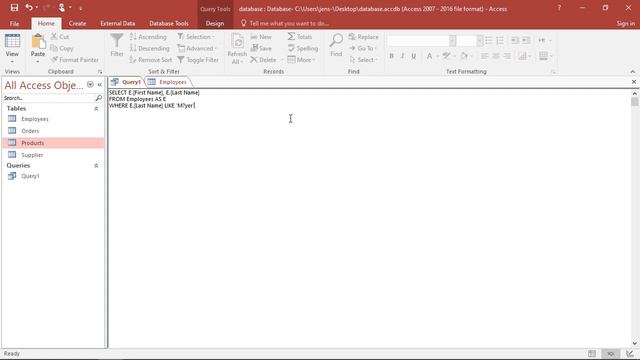Click the Undo icon in title bar
Viewport: 640px width, 360px height.
tap(29, 8)
